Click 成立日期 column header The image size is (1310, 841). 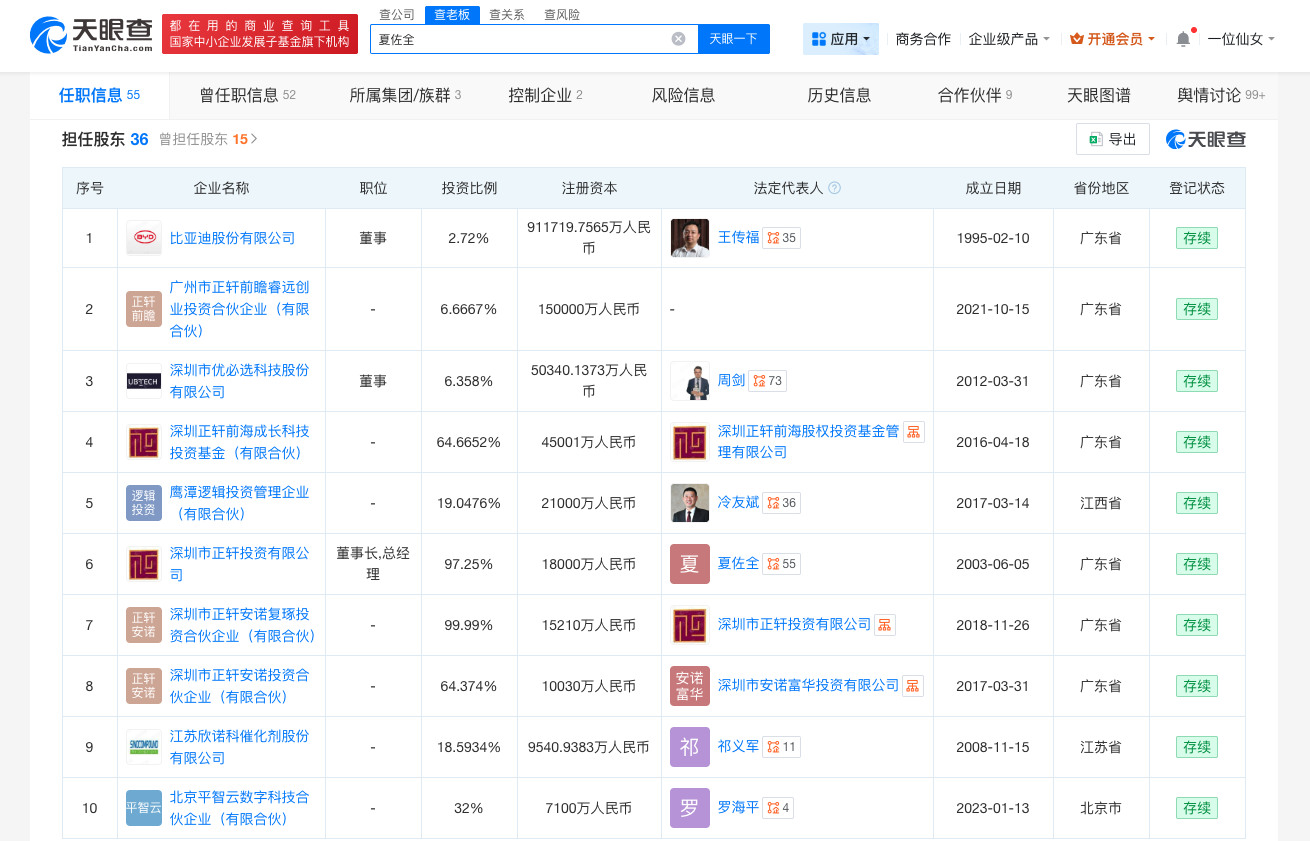click(993, 188)
